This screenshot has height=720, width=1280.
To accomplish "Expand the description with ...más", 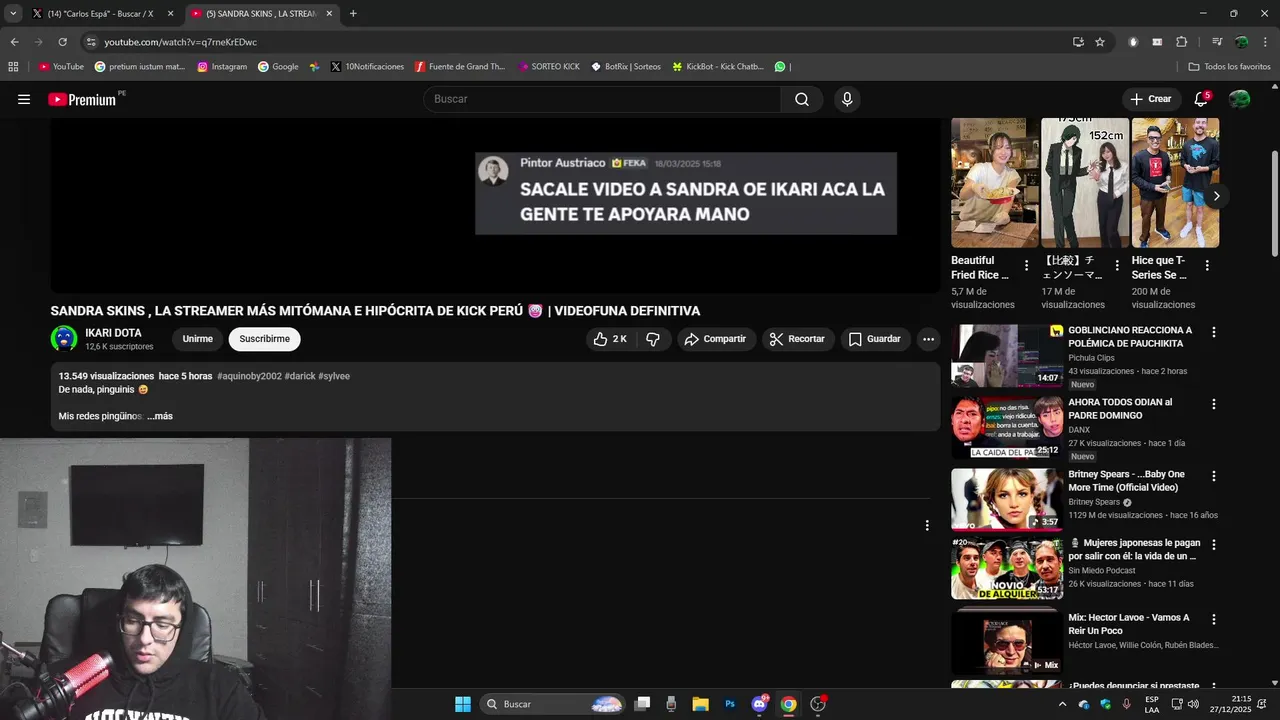I will (x=160, y=416).
